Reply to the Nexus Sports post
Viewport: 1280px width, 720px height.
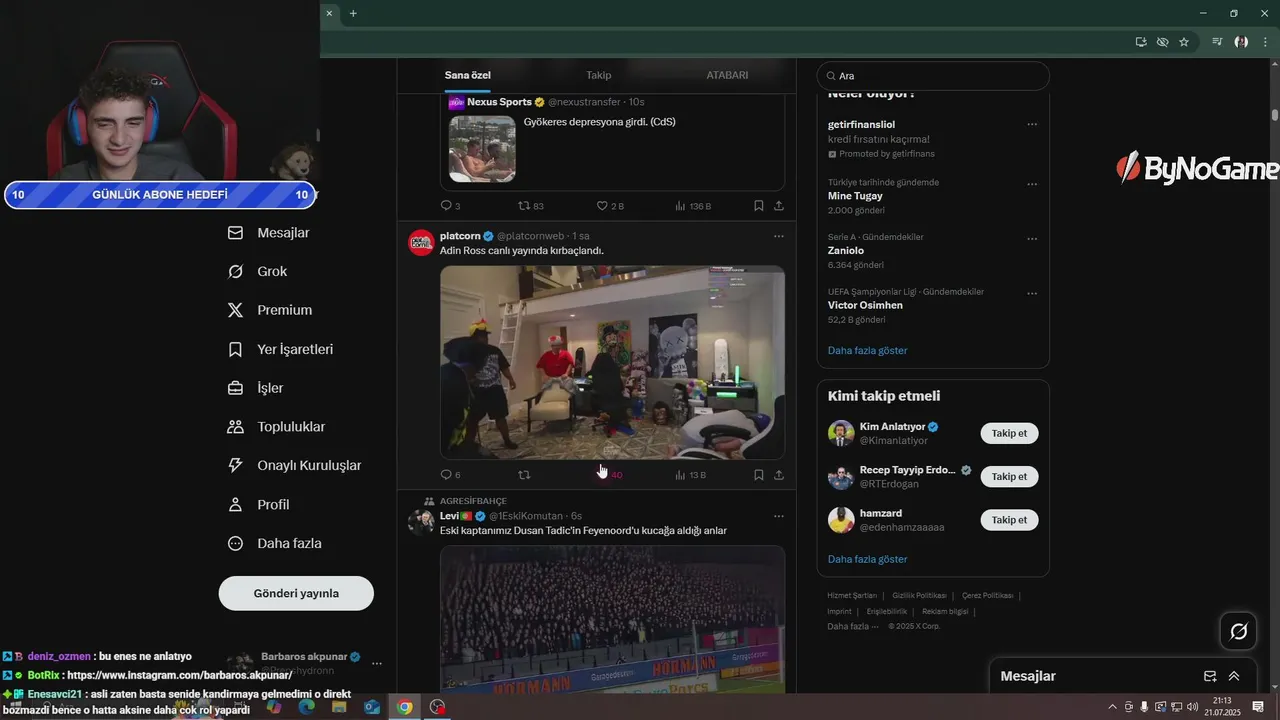pyautogui.click(x=450, y=206)
